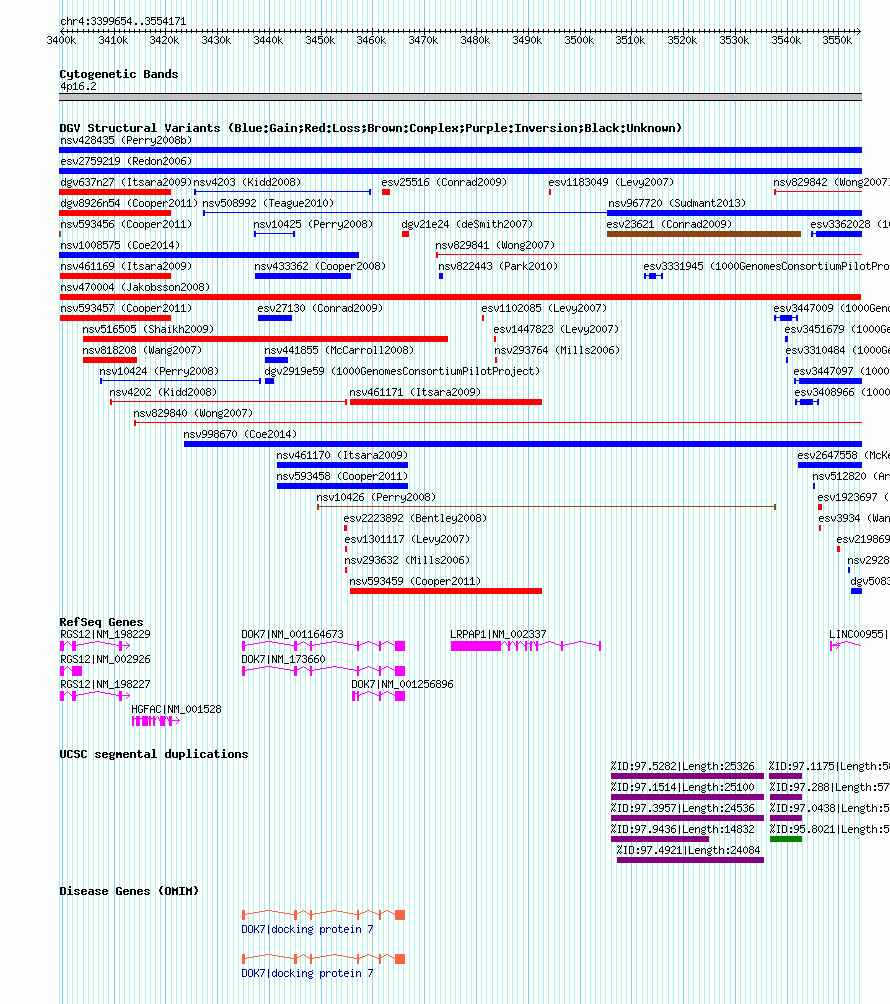Click nsv829840 (Wong2007) variant label
The width and height of the screenshot is (890, 1004).
[193, 414]
